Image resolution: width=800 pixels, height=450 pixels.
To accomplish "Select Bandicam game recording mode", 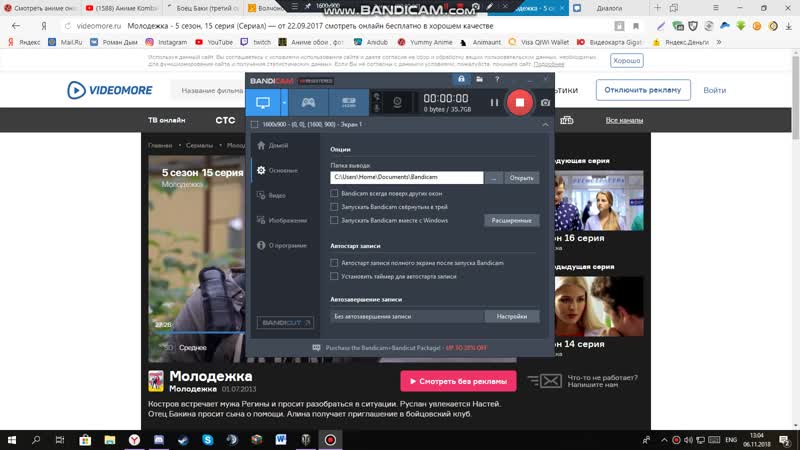I will coord(308,103).
